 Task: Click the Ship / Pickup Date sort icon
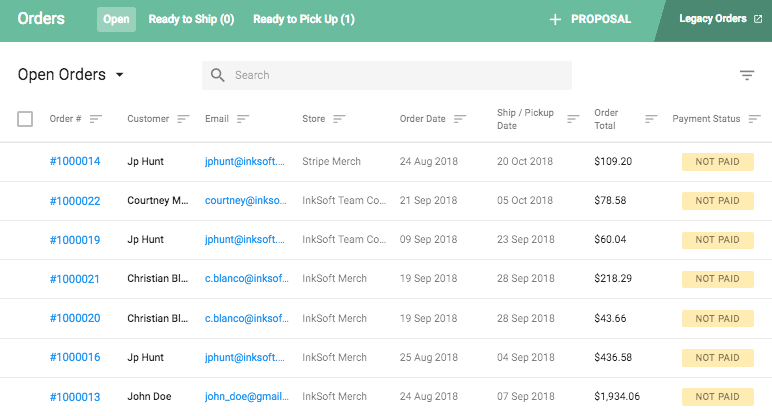(573, 119)
